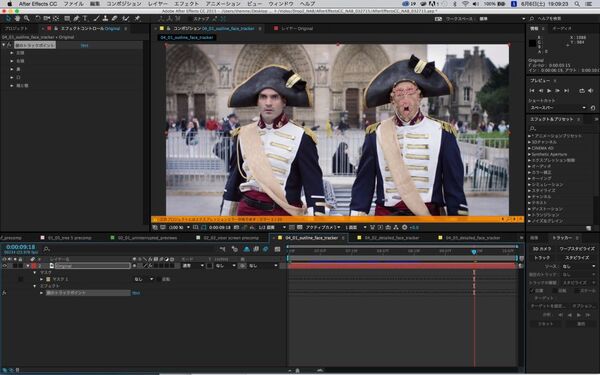The image size is (600, 375).
Task: Expand the first property group in Effect Controls
Action: 12,53
